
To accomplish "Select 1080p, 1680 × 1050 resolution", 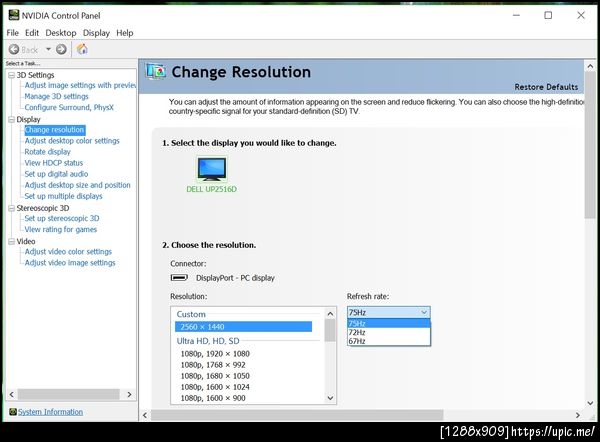I will tap(215, 376).
